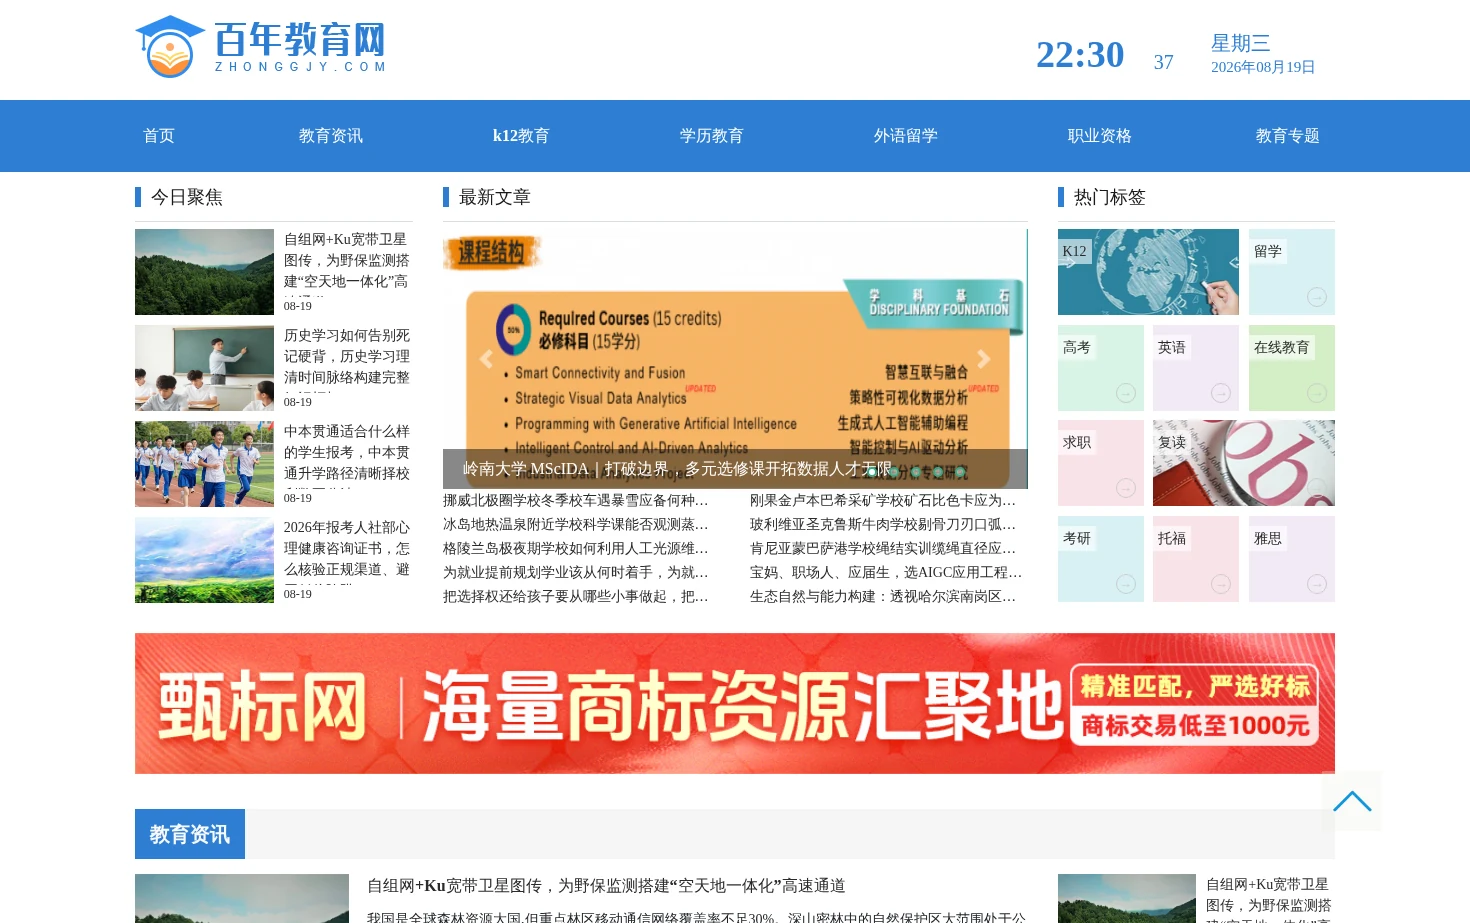Open article 中本贯通适合什么样的学生报考
This screenshot has width=1470, height=923.
pyautogui.click(x=347, y=453)
